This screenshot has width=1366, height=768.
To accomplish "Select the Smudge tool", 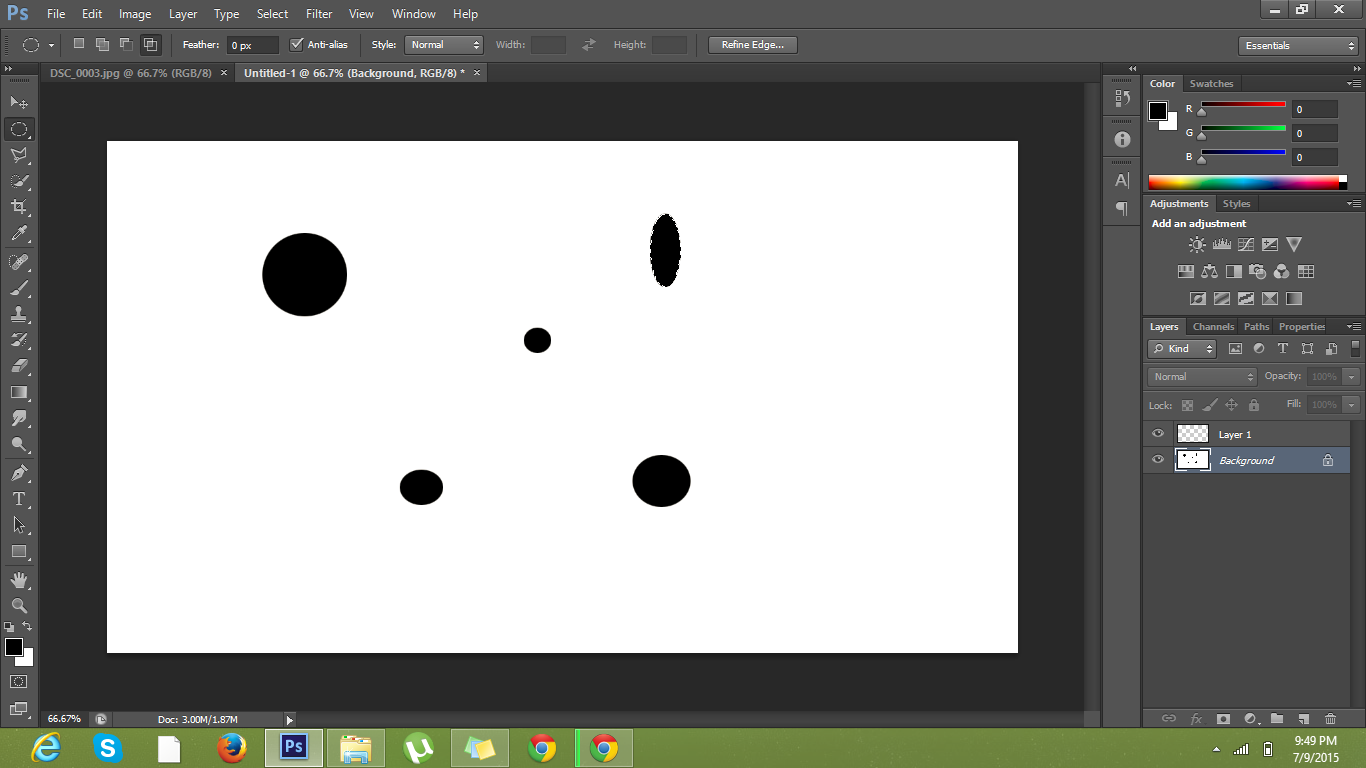I will tap(19, 418).
